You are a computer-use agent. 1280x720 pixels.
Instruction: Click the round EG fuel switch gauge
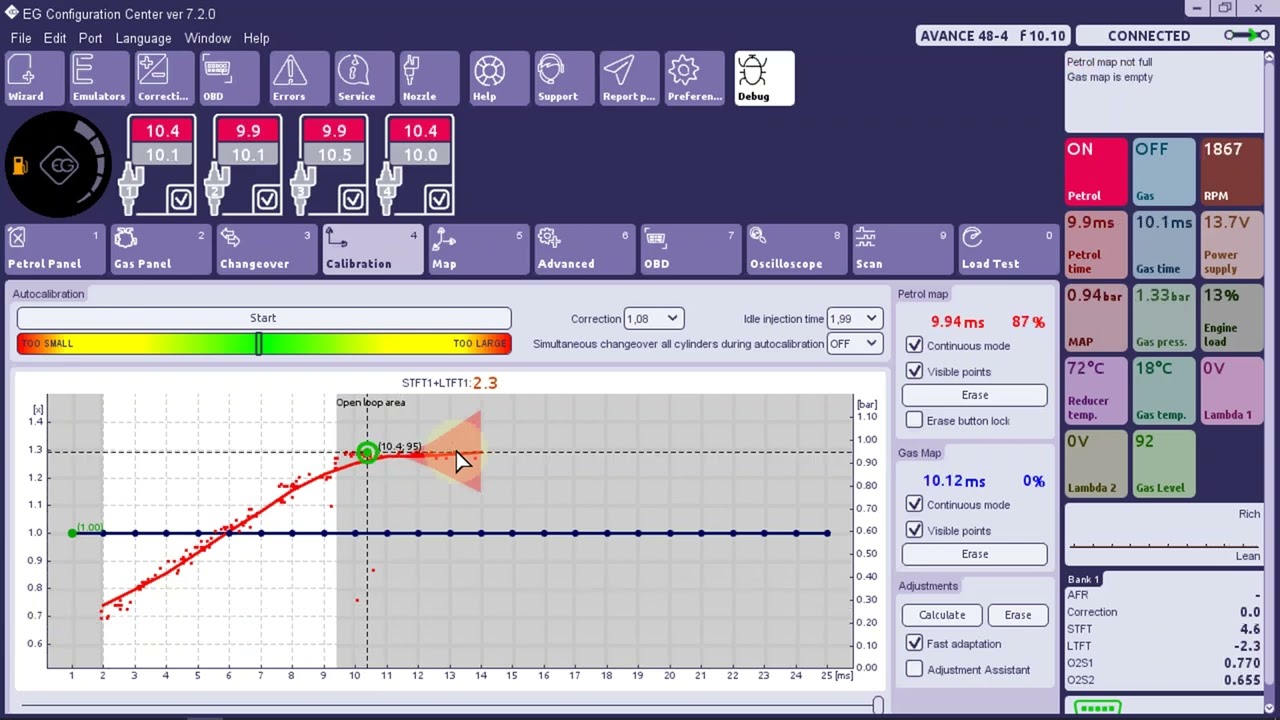[x=59, y=165]
